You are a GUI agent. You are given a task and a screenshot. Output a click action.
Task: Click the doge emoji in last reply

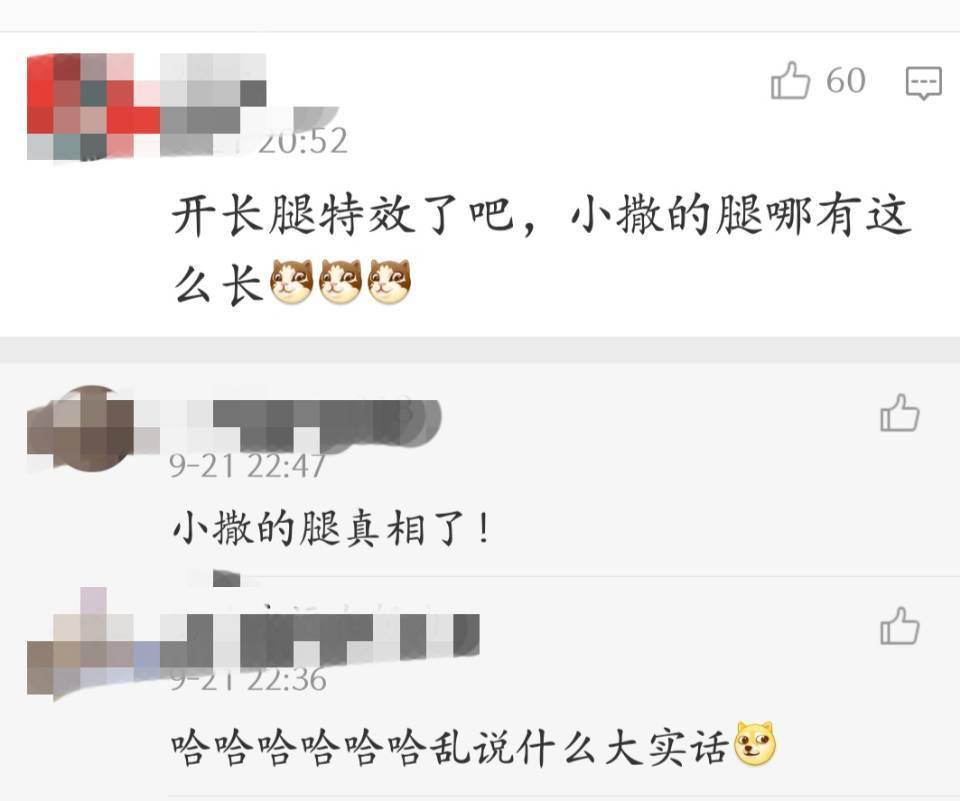click(x=755, y=743)
